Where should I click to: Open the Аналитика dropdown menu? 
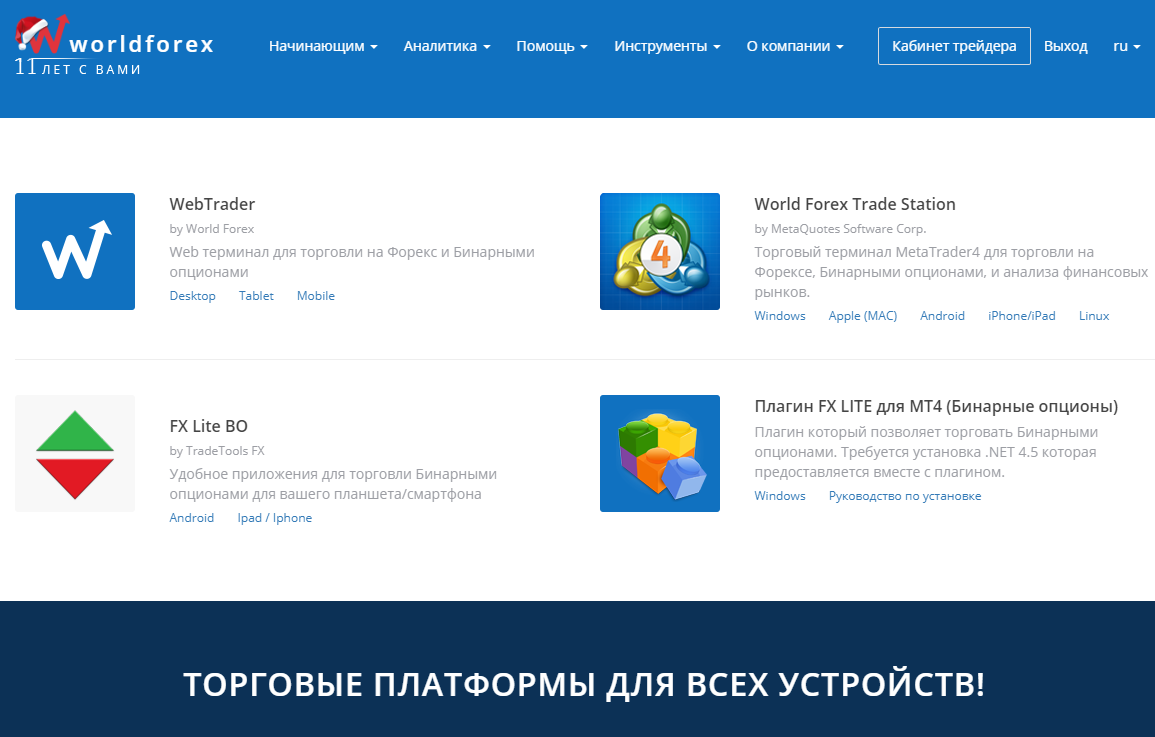pyautogui.click(x=447, y=46)
